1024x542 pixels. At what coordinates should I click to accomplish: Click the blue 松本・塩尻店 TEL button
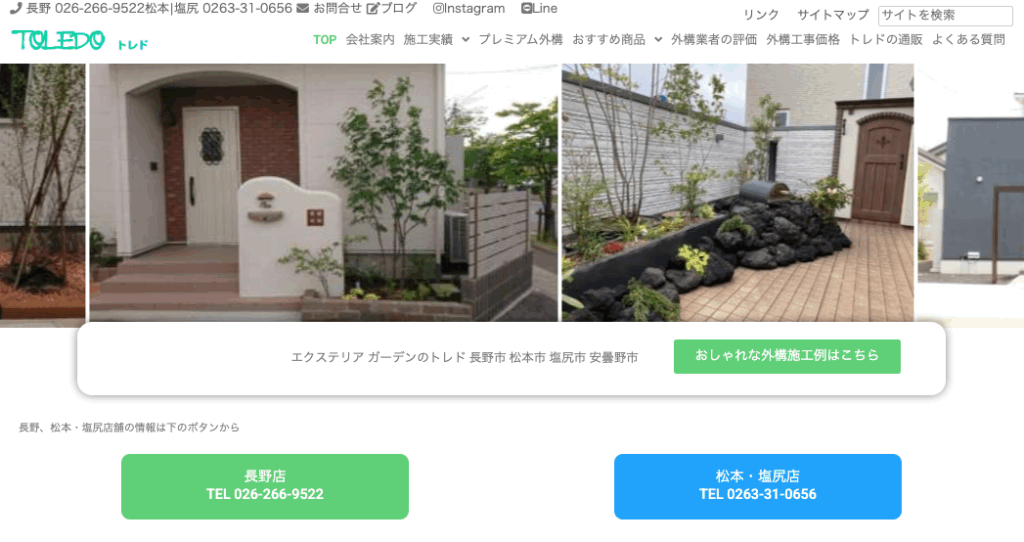pos(758,486)
